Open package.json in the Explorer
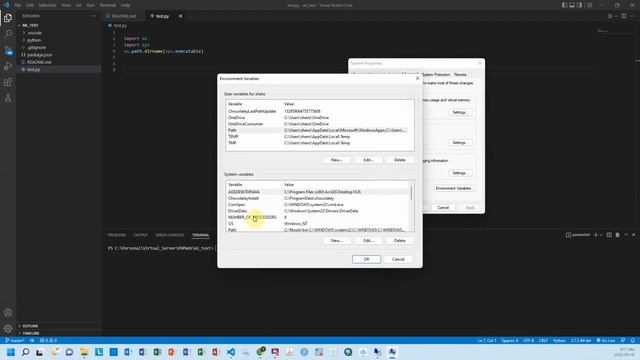Screen dimensions: 640x360 [x=40, y=55]
